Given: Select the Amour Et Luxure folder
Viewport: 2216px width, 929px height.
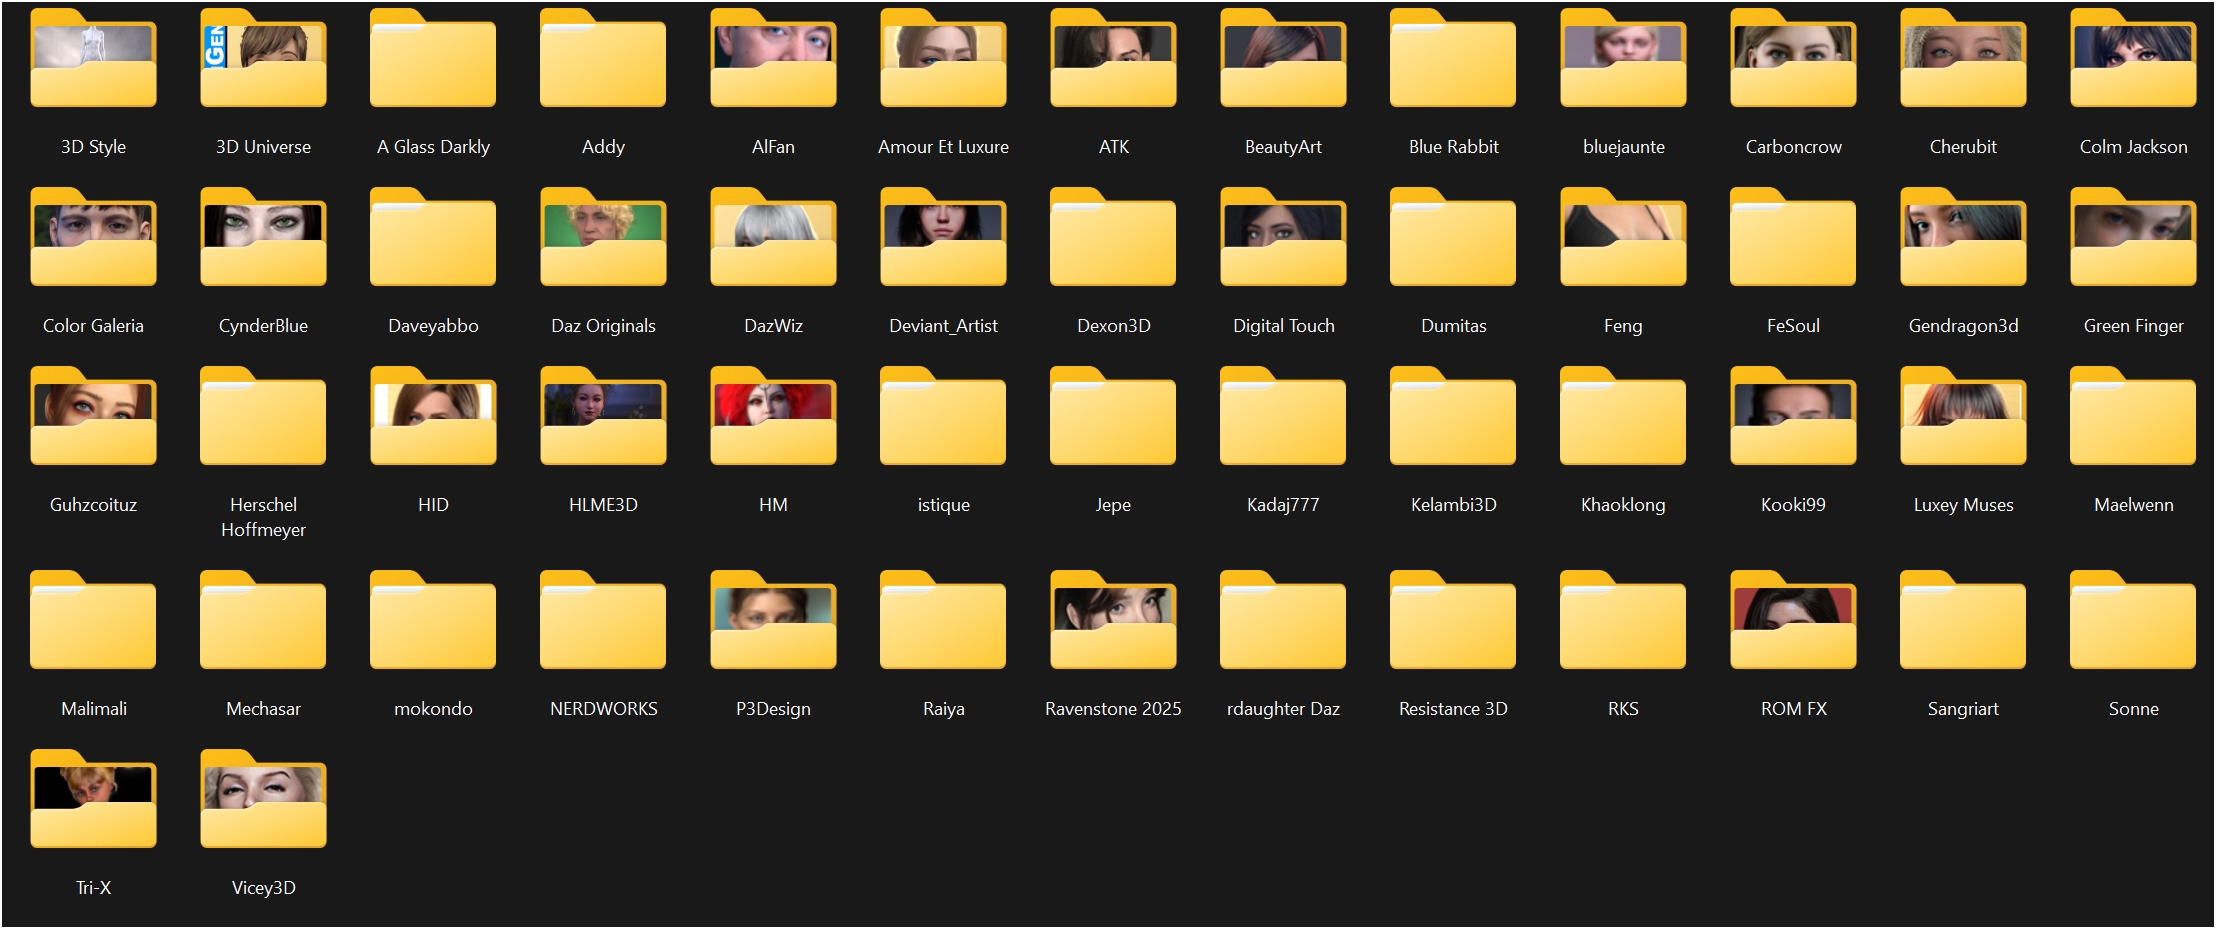Looking at the screenshot, I should coord(943,58).
